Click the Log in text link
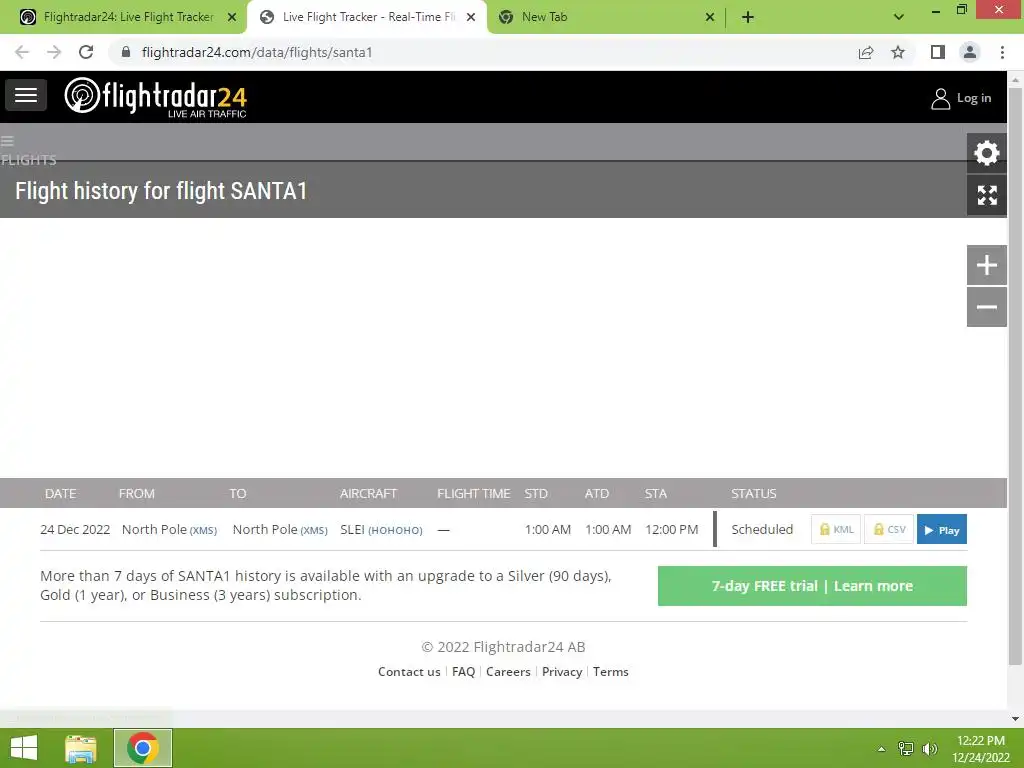This screenshot has height=768, width=1024. tap(974, 98)
